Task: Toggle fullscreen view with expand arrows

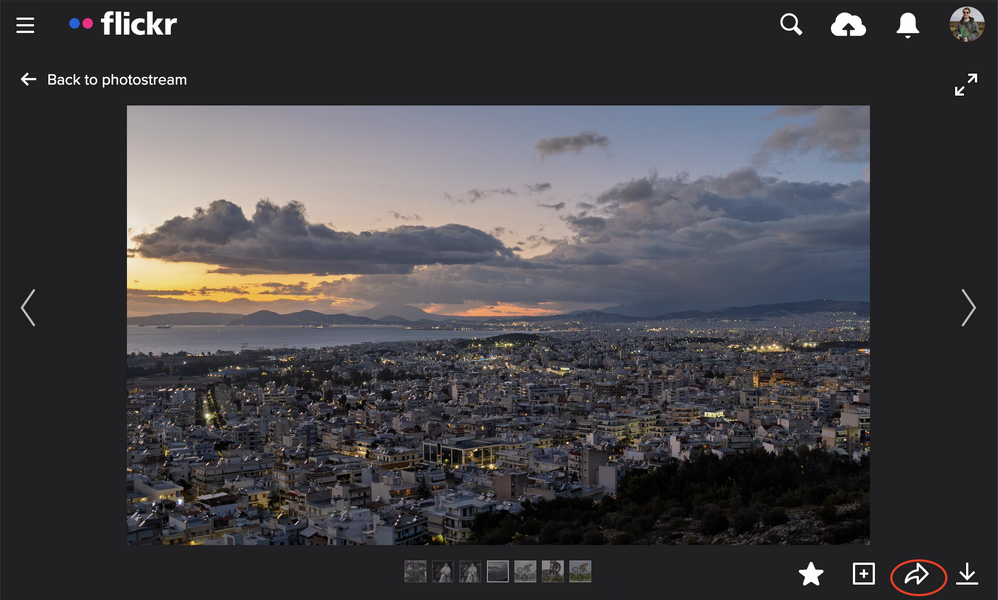Action: click(x=965, y=85)
